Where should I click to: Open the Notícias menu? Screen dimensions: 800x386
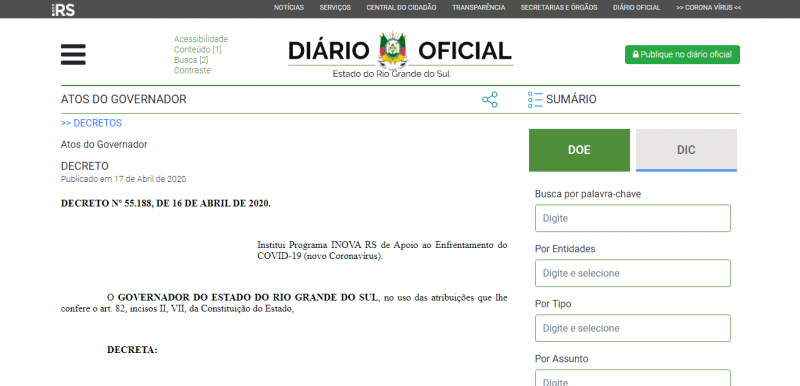[289, 8]
